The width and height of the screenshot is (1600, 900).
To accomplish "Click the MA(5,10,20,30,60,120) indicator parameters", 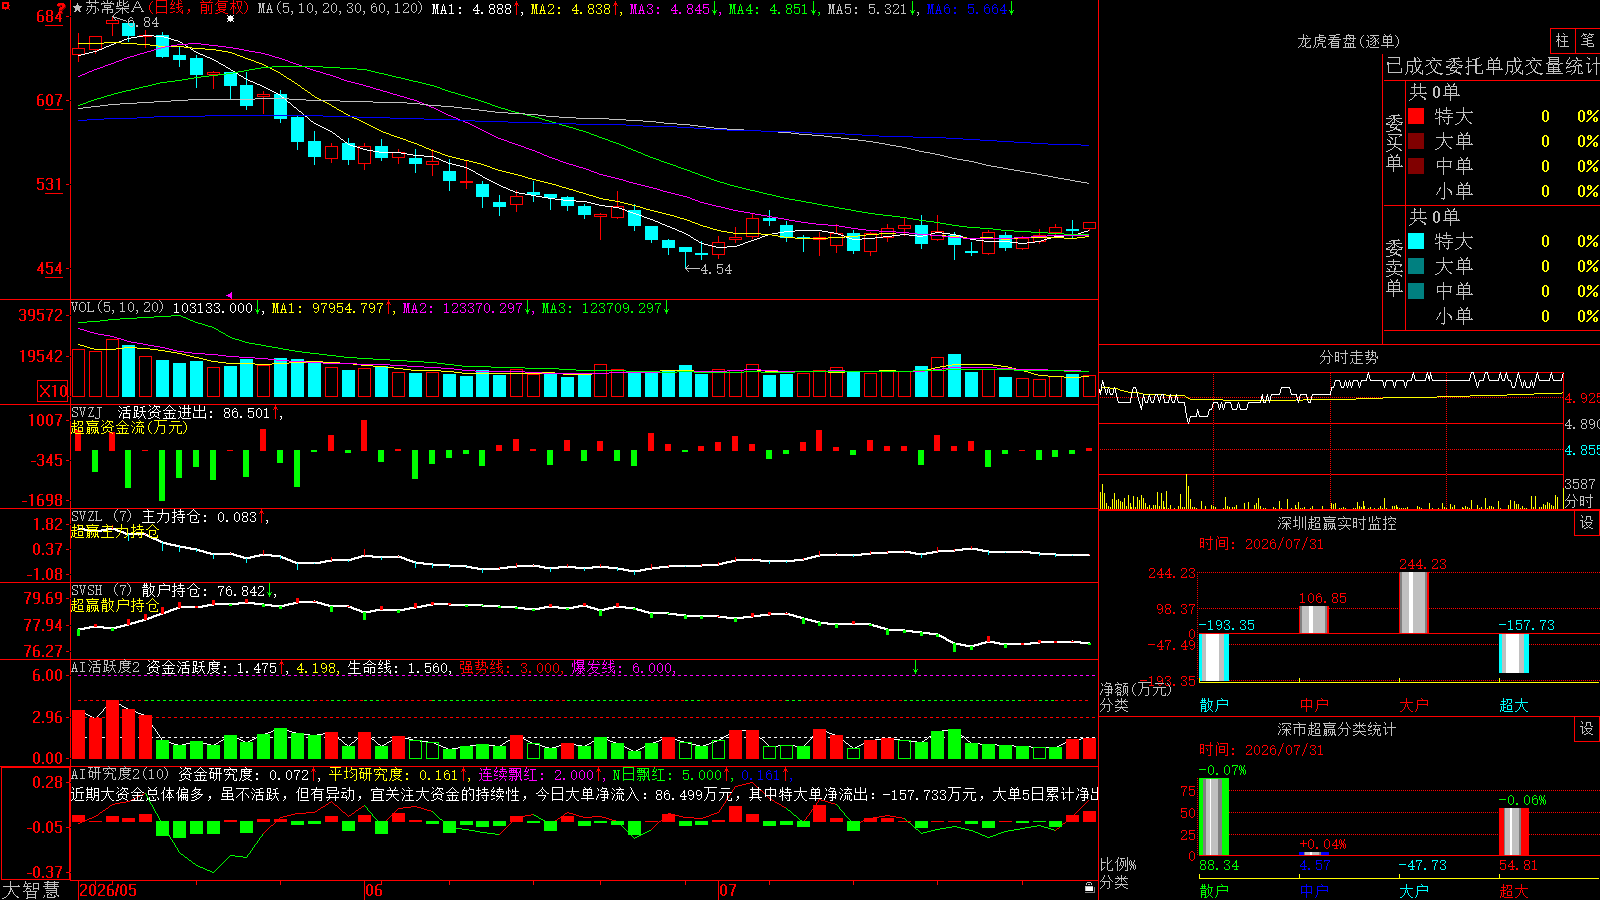I will click(340, 8).
